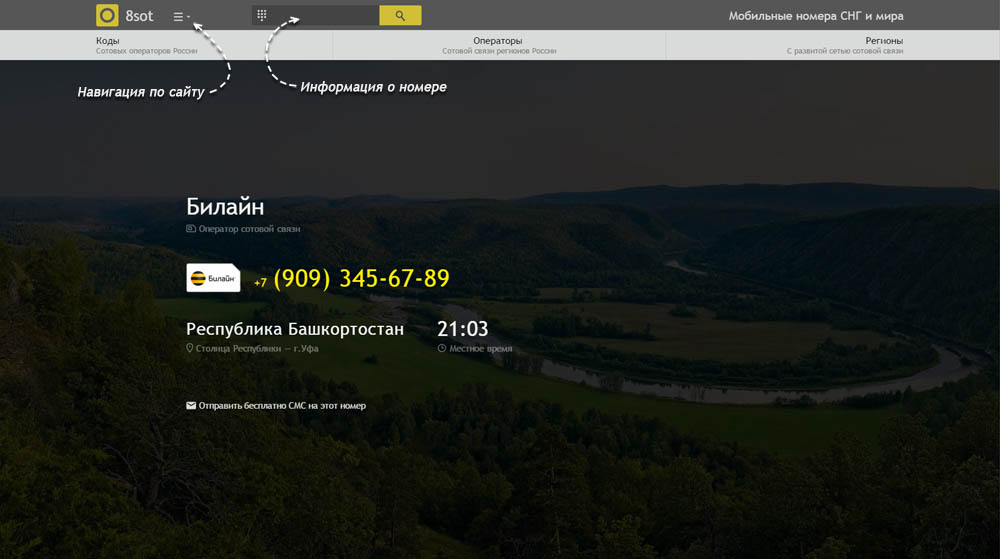Open 'Мобильные номера СНГ и мира' link
The image size is (1000, 559).
point(816,16)
